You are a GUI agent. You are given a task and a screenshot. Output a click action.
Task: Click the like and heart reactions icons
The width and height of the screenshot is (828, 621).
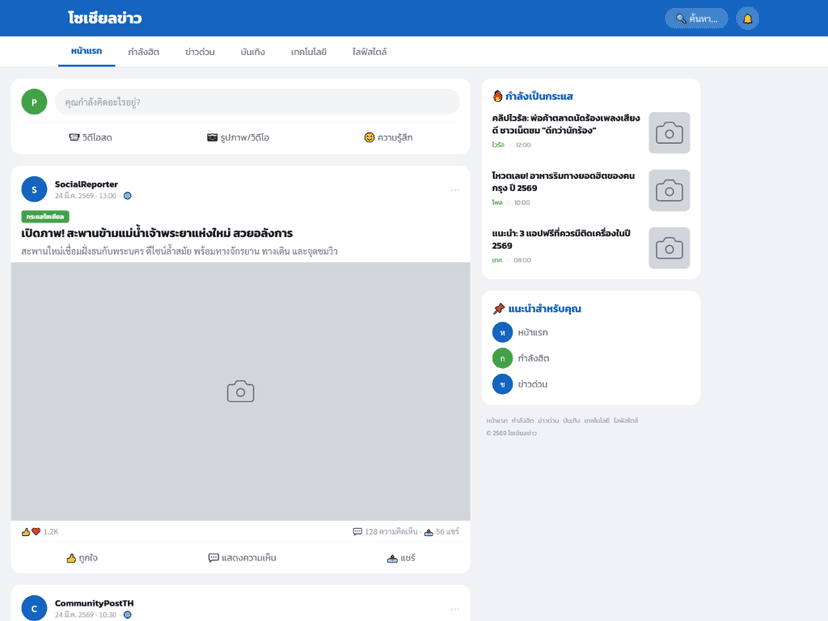point(31,532)
